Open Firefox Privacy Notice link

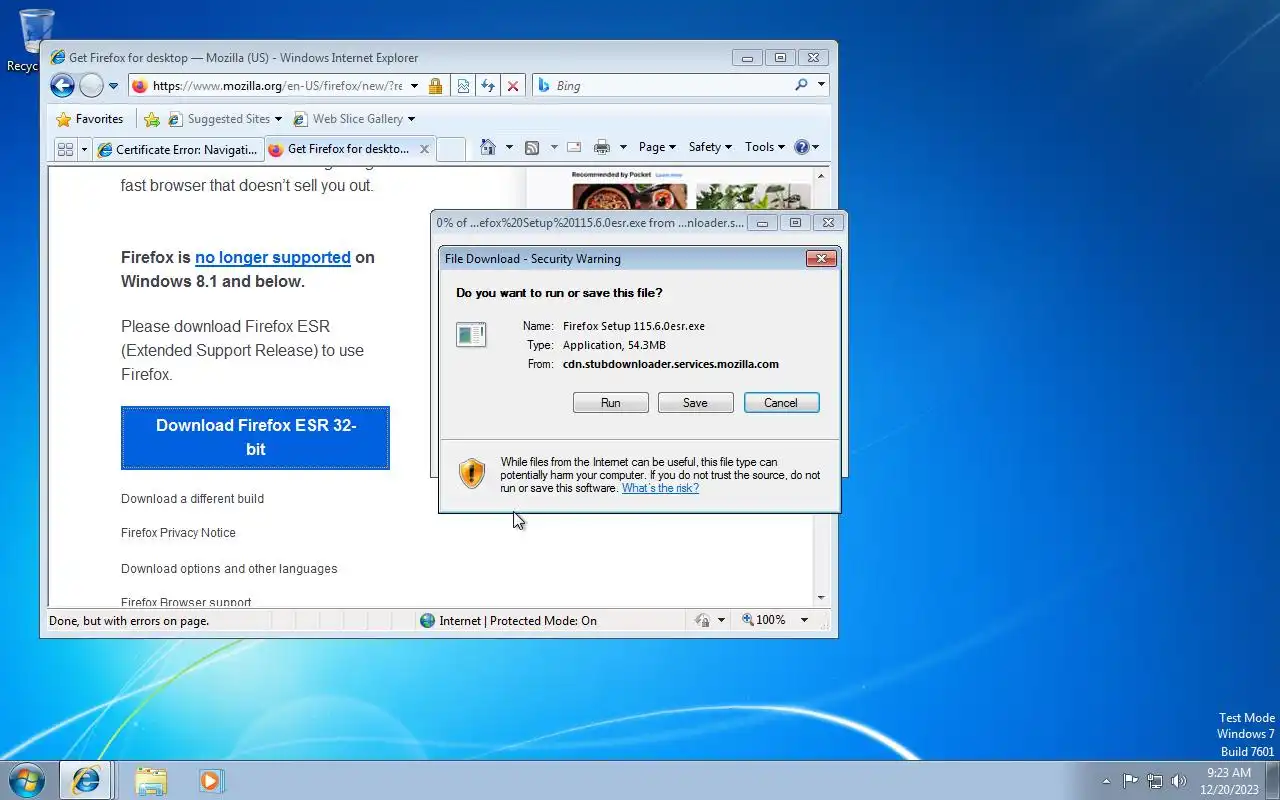pos(178,533)
